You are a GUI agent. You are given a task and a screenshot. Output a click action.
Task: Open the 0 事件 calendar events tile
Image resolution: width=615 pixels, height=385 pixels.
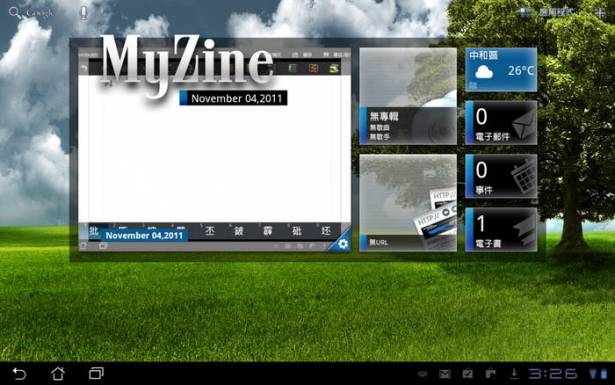click(x=501, y=176)
